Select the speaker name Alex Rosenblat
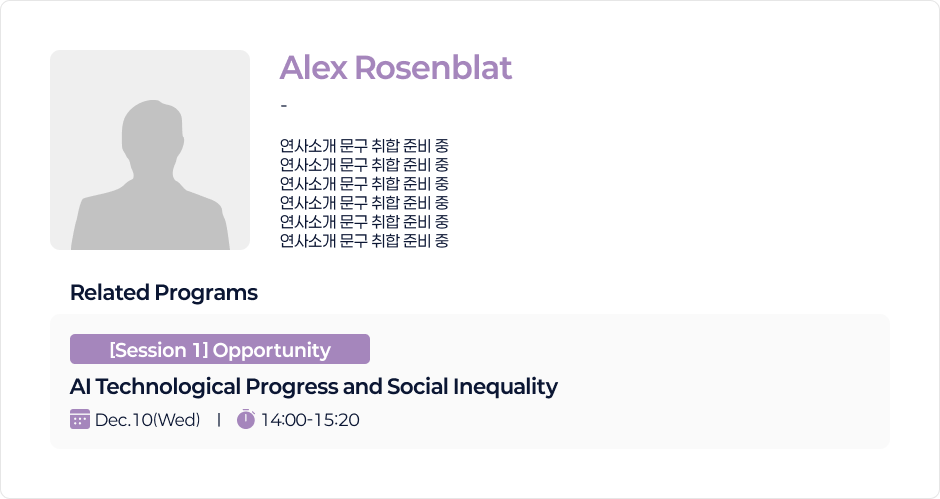Screen dimensions: 940x499 (395, 68)
